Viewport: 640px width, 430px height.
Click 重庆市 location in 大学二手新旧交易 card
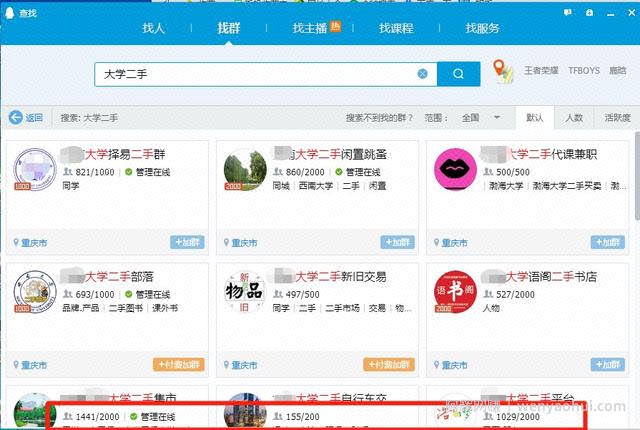[244, 365]
